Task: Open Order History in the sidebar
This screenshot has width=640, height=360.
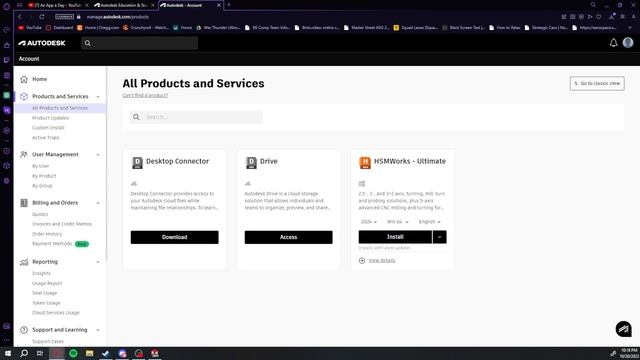Action: pyautogui.click(x=47, y=234)
